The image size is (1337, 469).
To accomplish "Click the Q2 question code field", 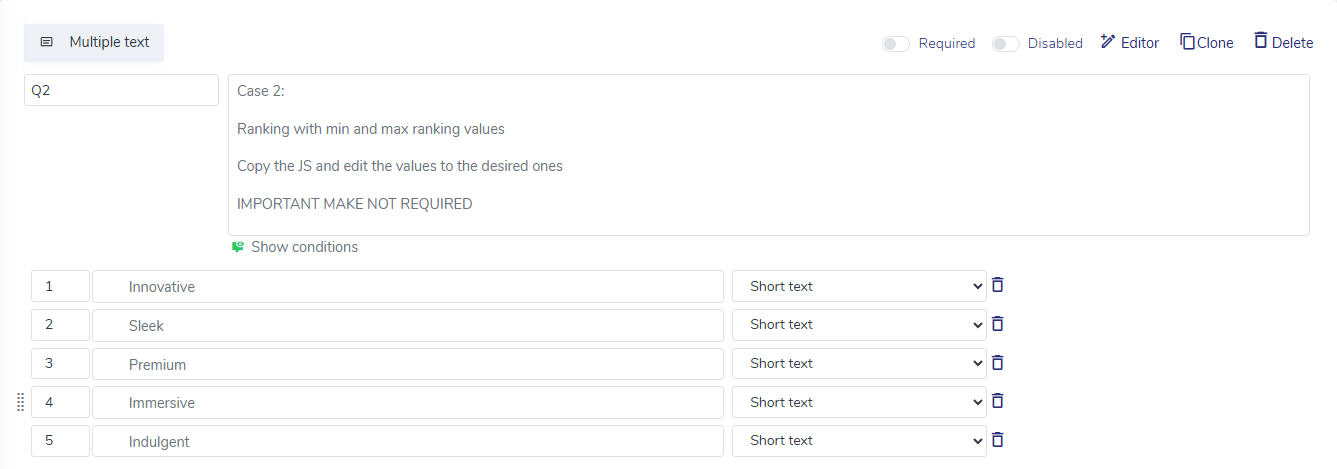I will point(121,90).
